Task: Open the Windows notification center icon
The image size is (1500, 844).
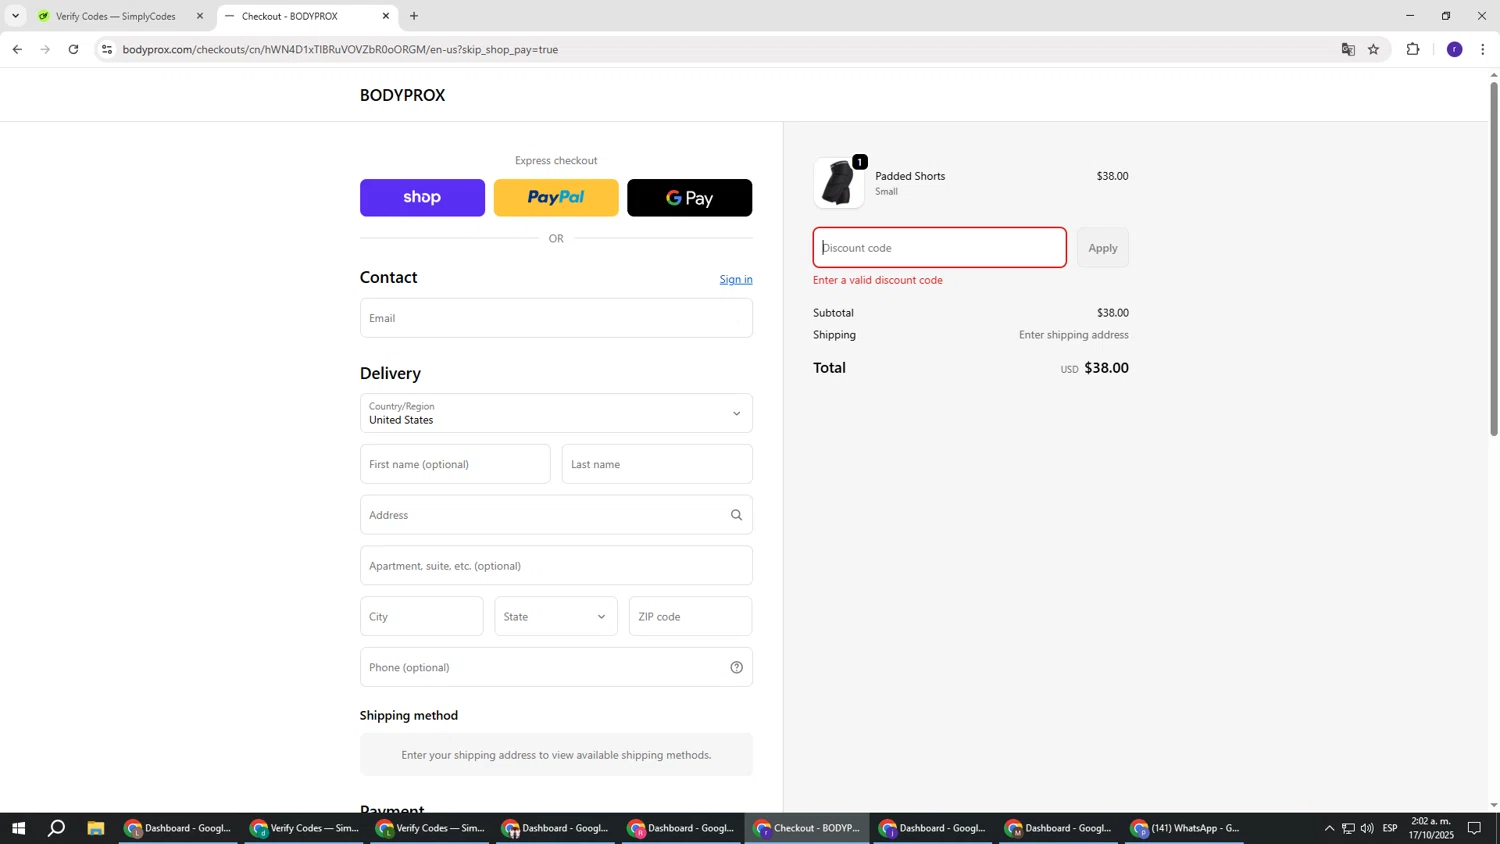Action: point(1474,828)
